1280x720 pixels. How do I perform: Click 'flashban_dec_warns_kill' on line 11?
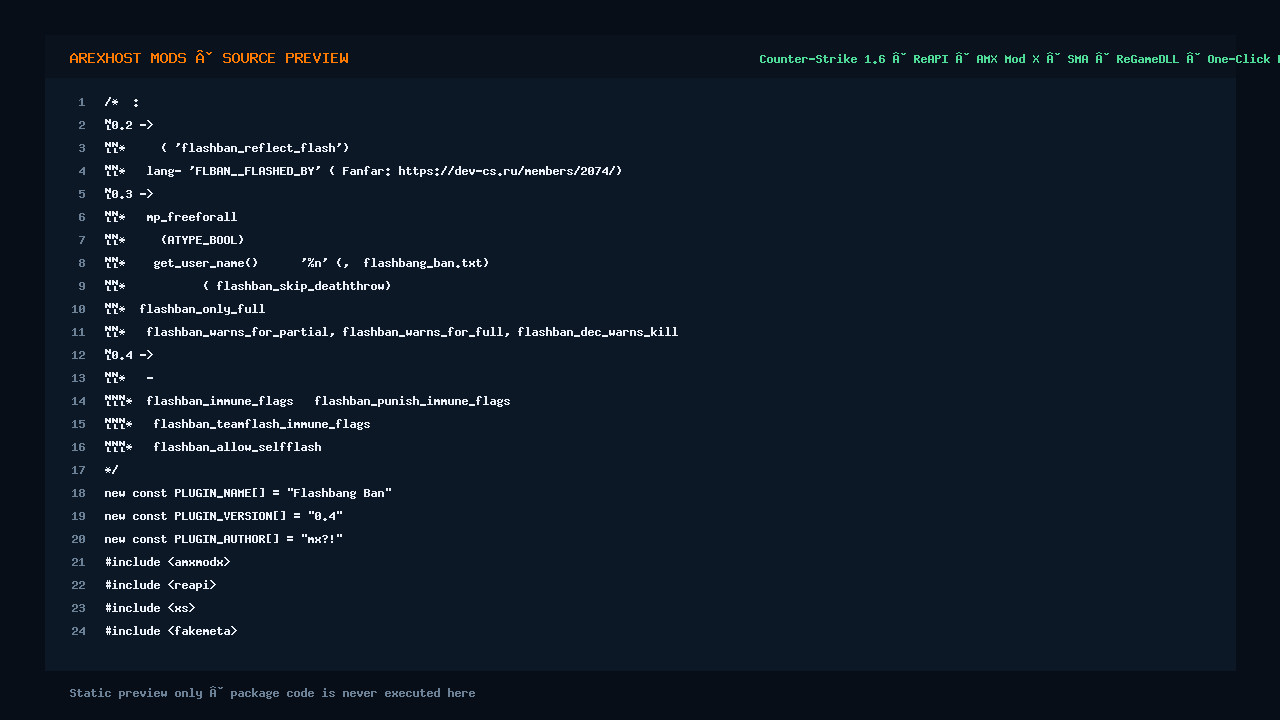[x=598, y=332]
